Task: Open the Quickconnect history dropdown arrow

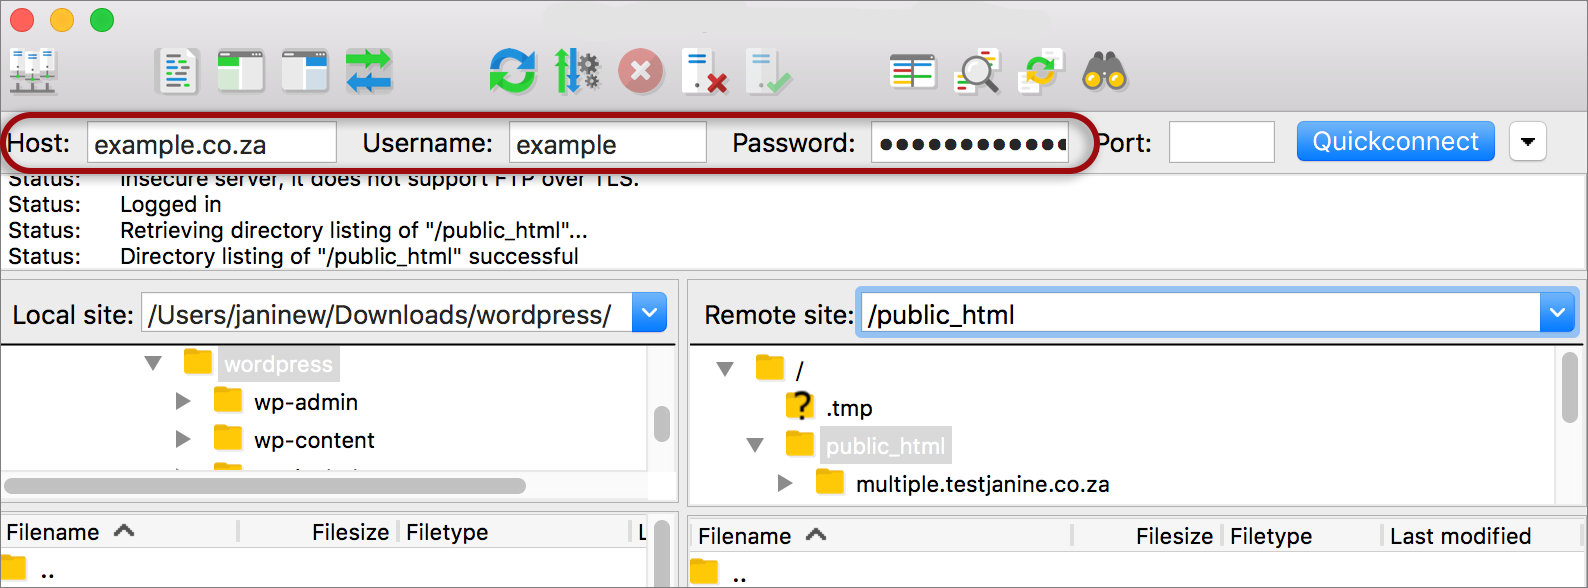Action: (x=1527, y=142)
